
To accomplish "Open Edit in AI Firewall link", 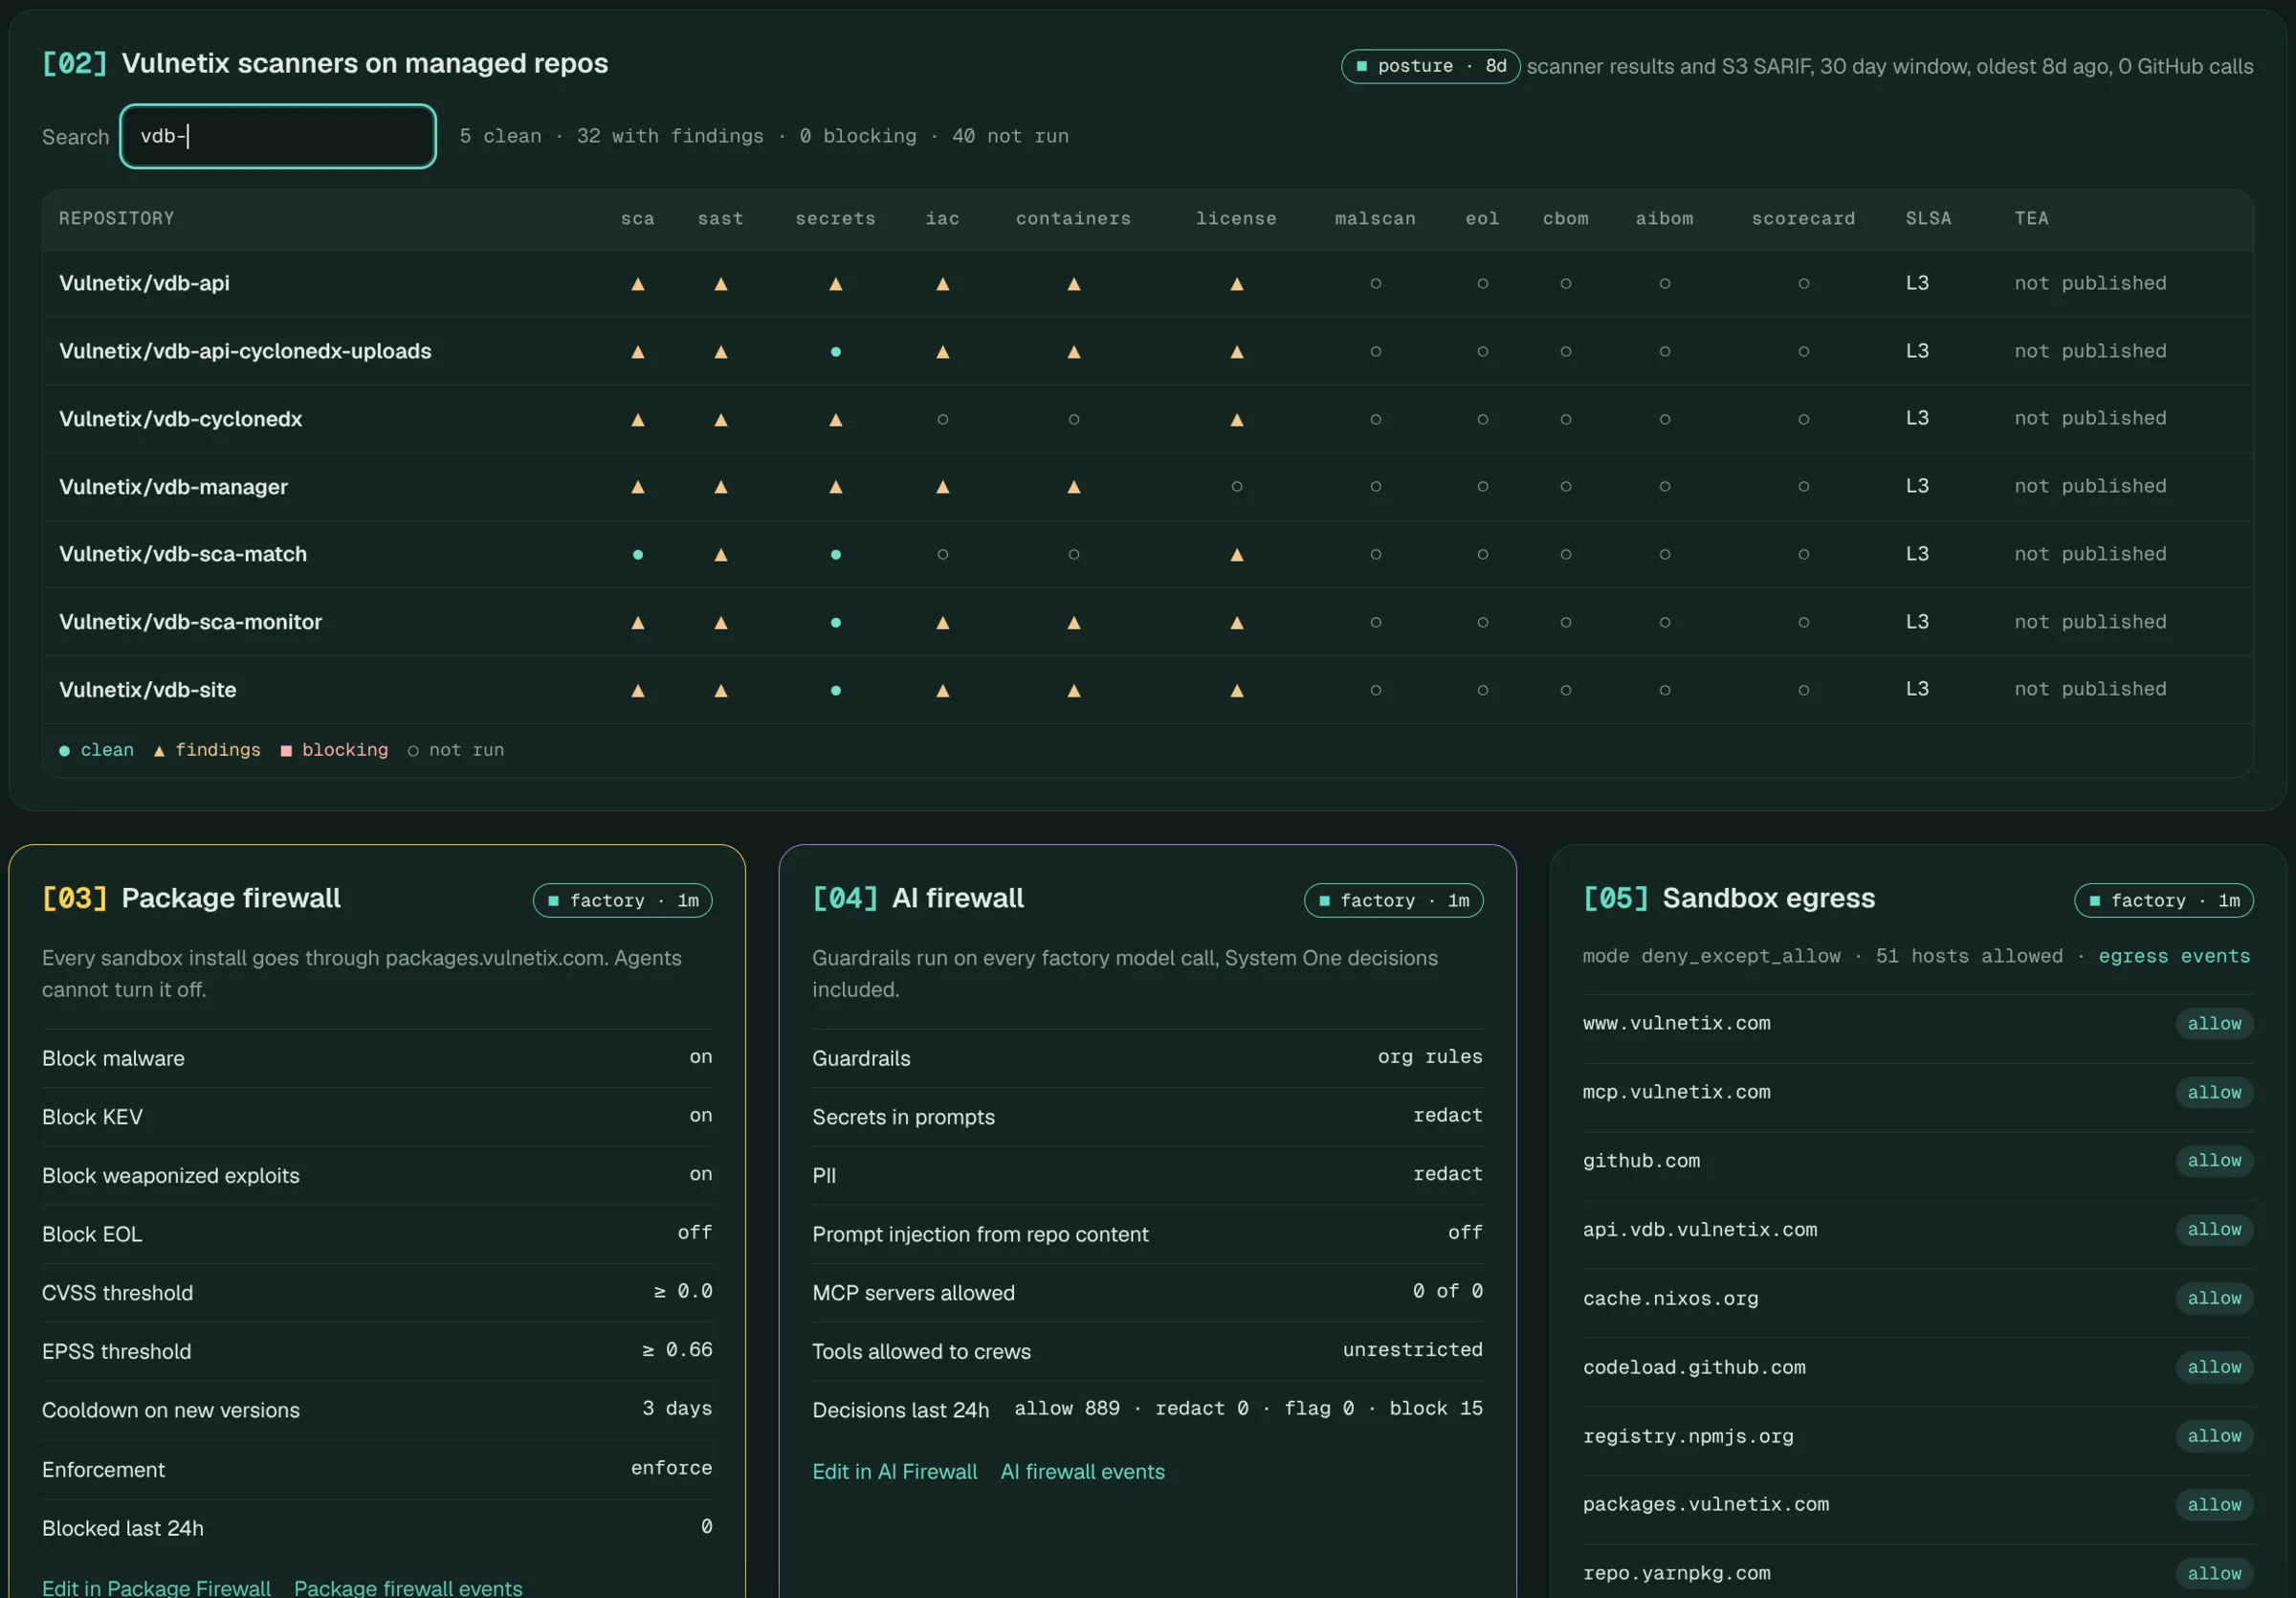I will click(x=895, y=1472).
